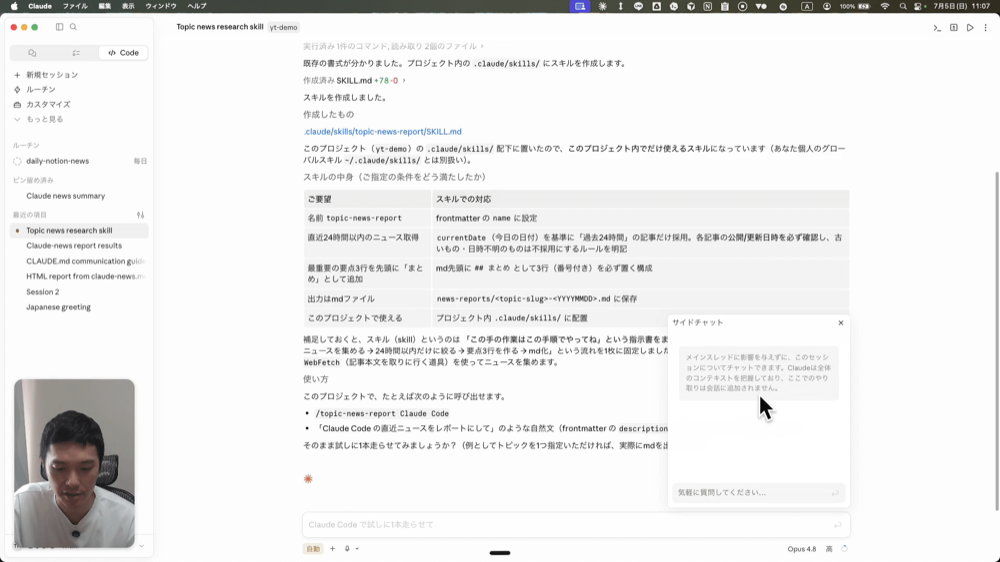Screen dimensions: 1000x562
Task: Click the microphone icon below prompt
Action: point(347,549)
